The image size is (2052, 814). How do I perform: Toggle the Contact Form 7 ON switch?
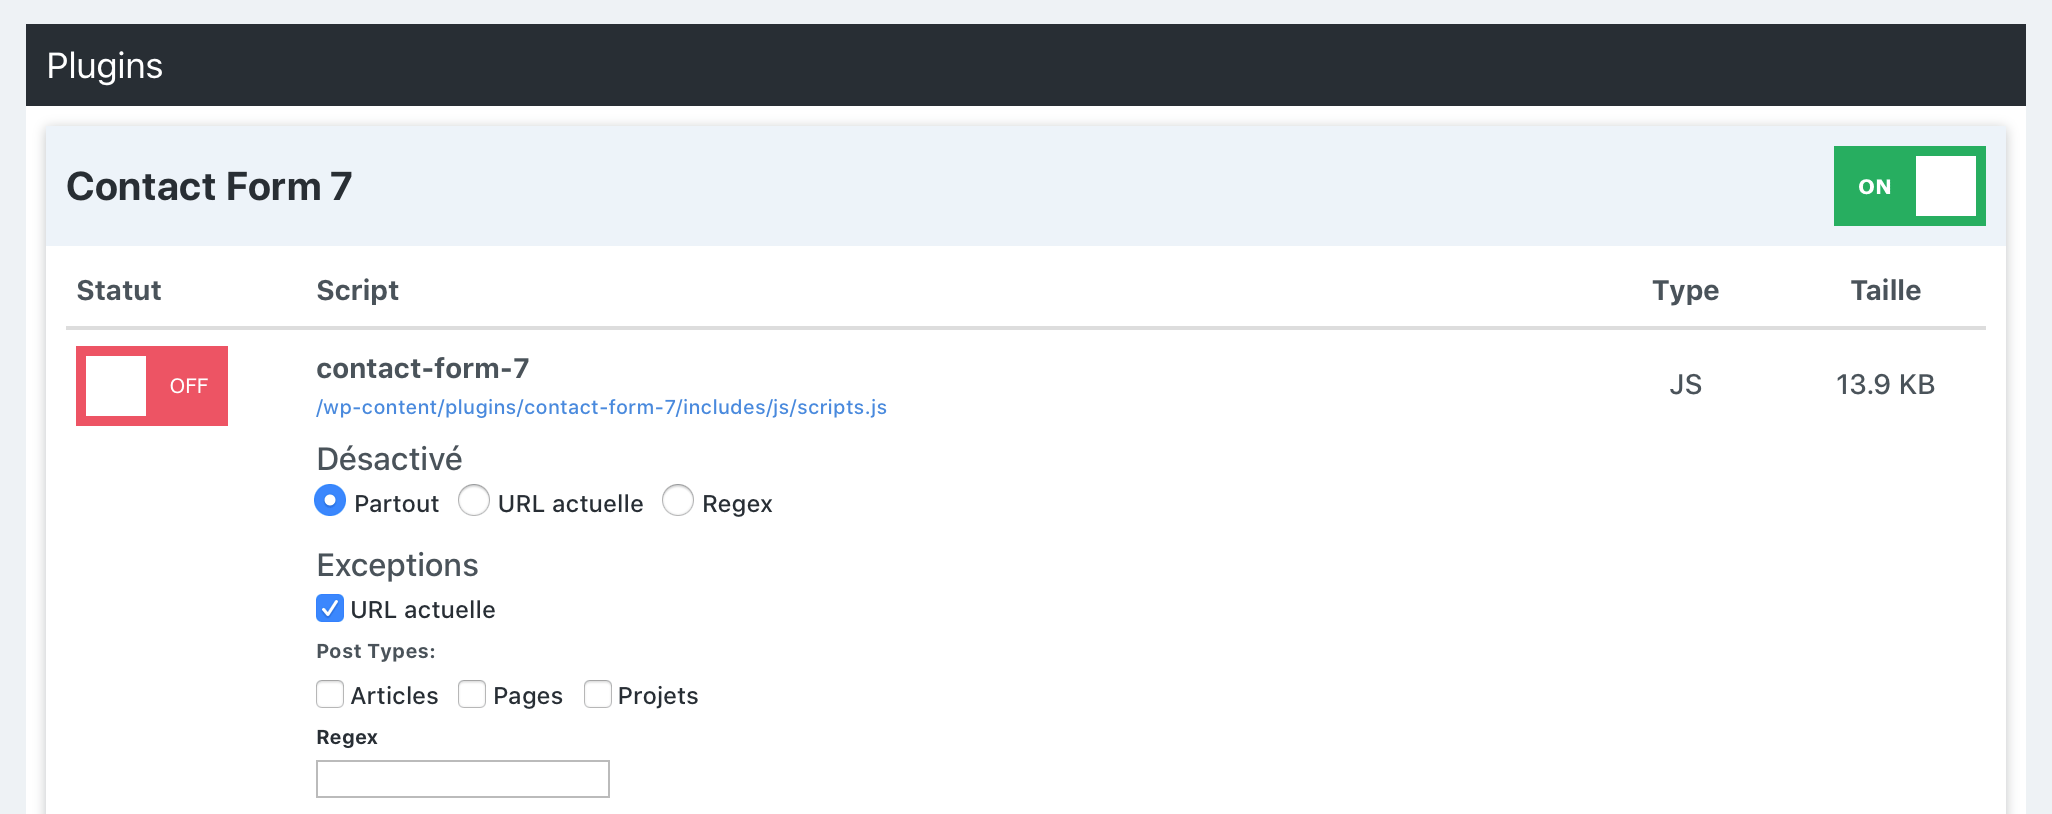[1909, 186]
